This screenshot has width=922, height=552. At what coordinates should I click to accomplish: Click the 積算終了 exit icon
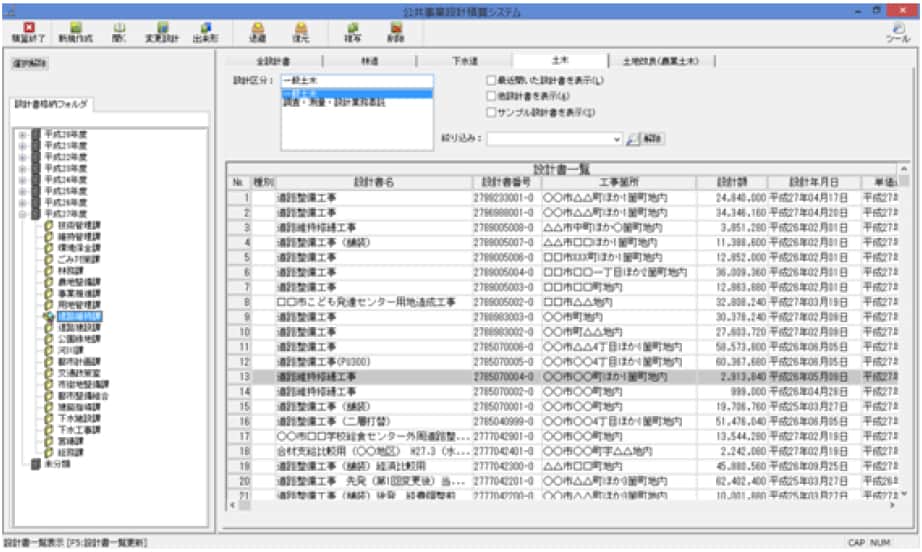coord(28,28)
